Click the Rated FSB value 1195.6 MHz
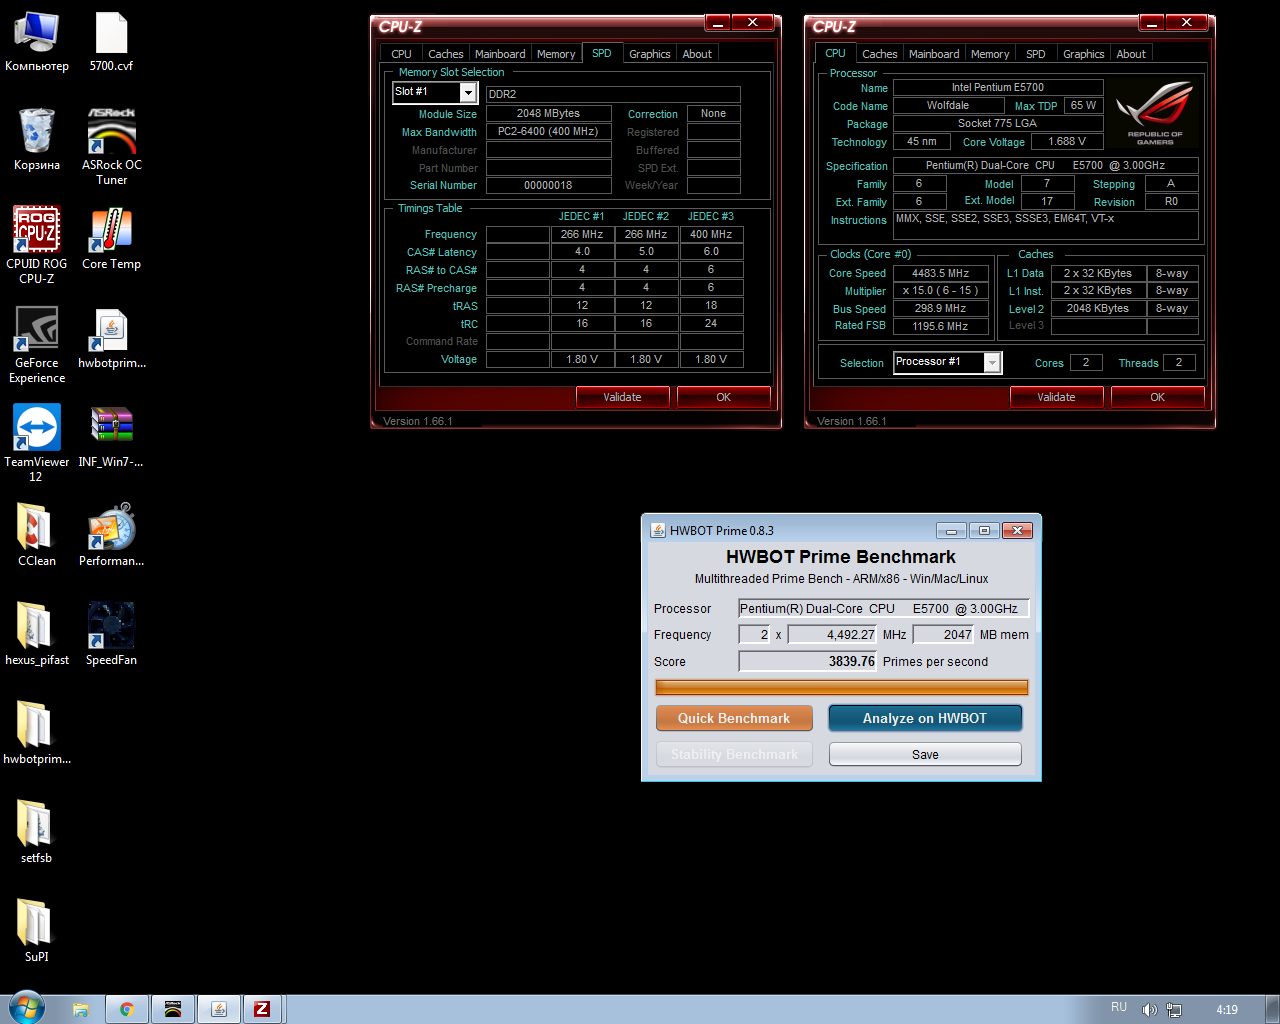This screenshot has height=1024, width=1280. point(940,326)
